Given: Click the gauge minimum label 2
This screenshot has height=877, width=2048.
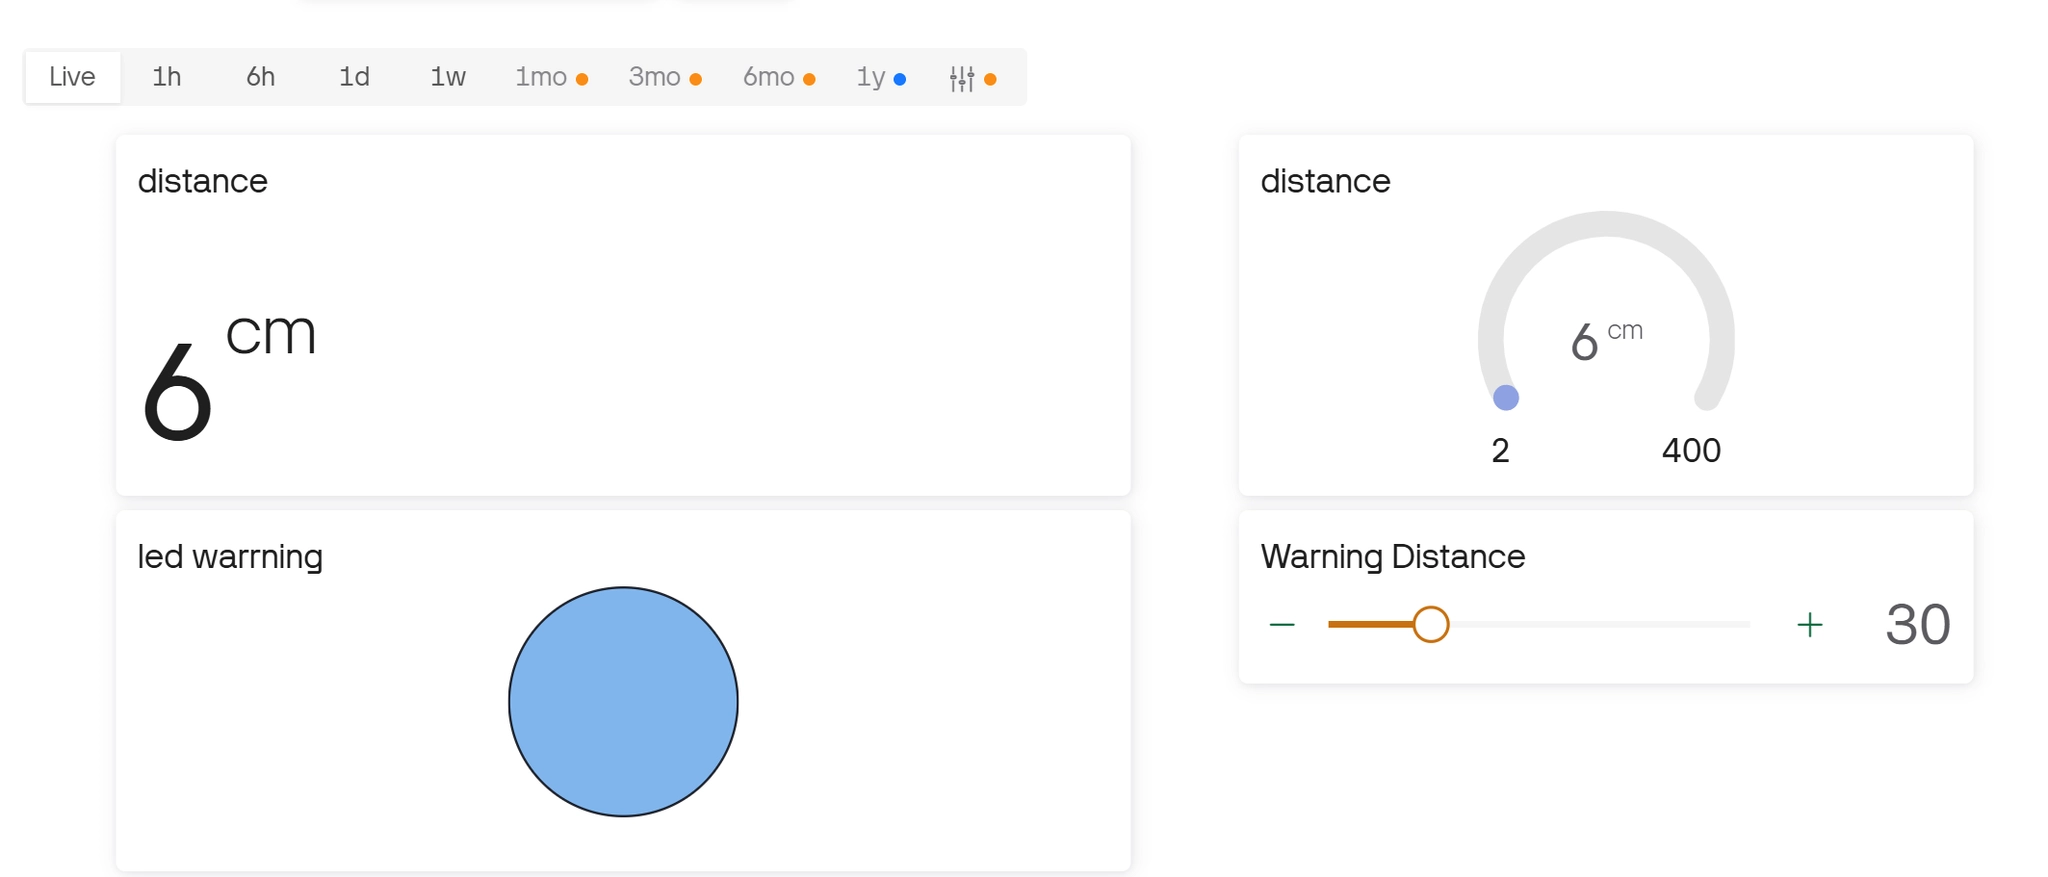Looking at the screenshot, I should pyautogui.click(x=1500, y=451).
